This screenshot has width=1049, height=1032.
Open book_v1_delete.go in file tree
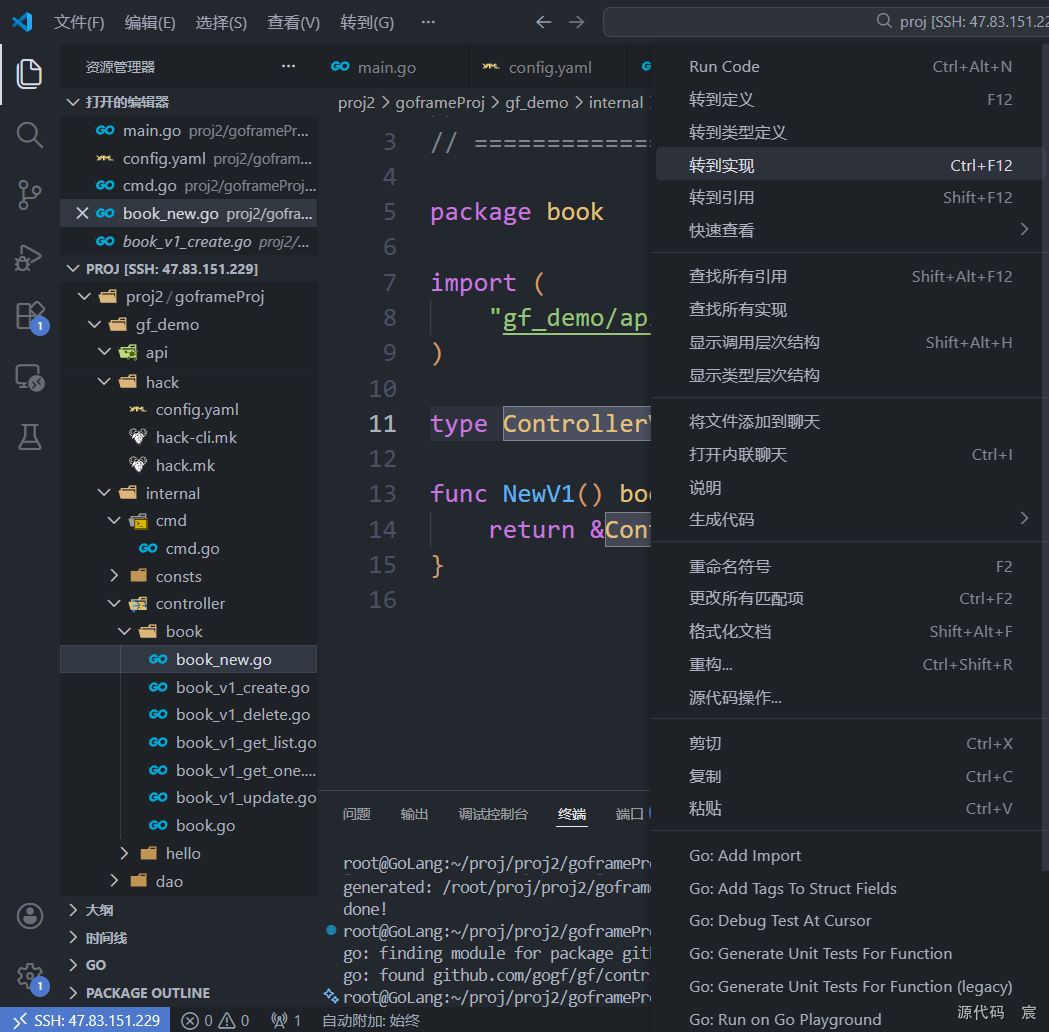click(242, 715)
